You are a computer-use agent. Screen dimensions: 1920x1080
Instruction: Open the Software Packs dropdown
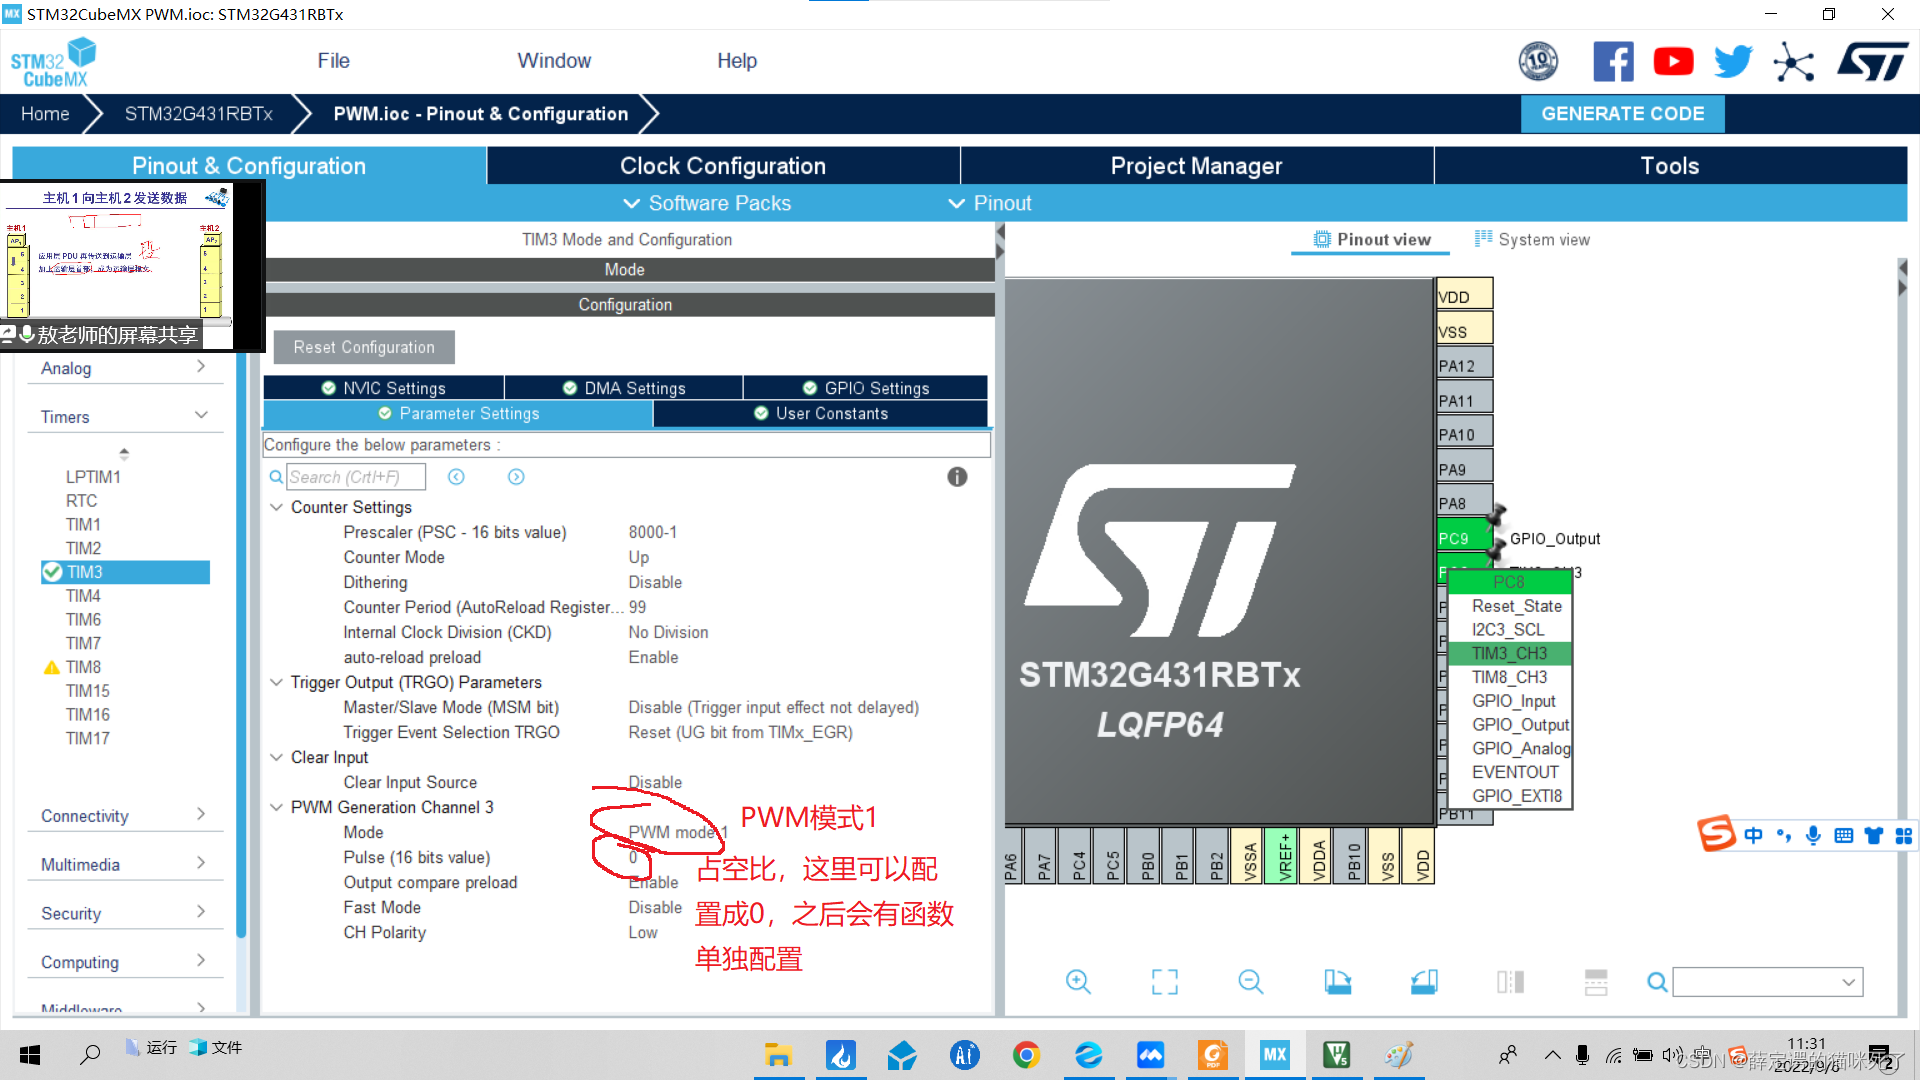[x=707, y=203]
